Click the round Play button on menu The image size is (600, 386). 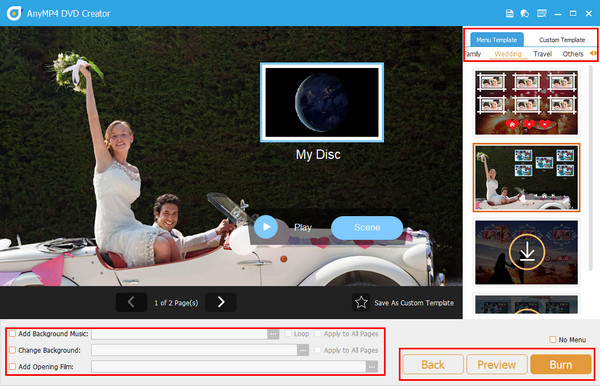pos(266,227)
